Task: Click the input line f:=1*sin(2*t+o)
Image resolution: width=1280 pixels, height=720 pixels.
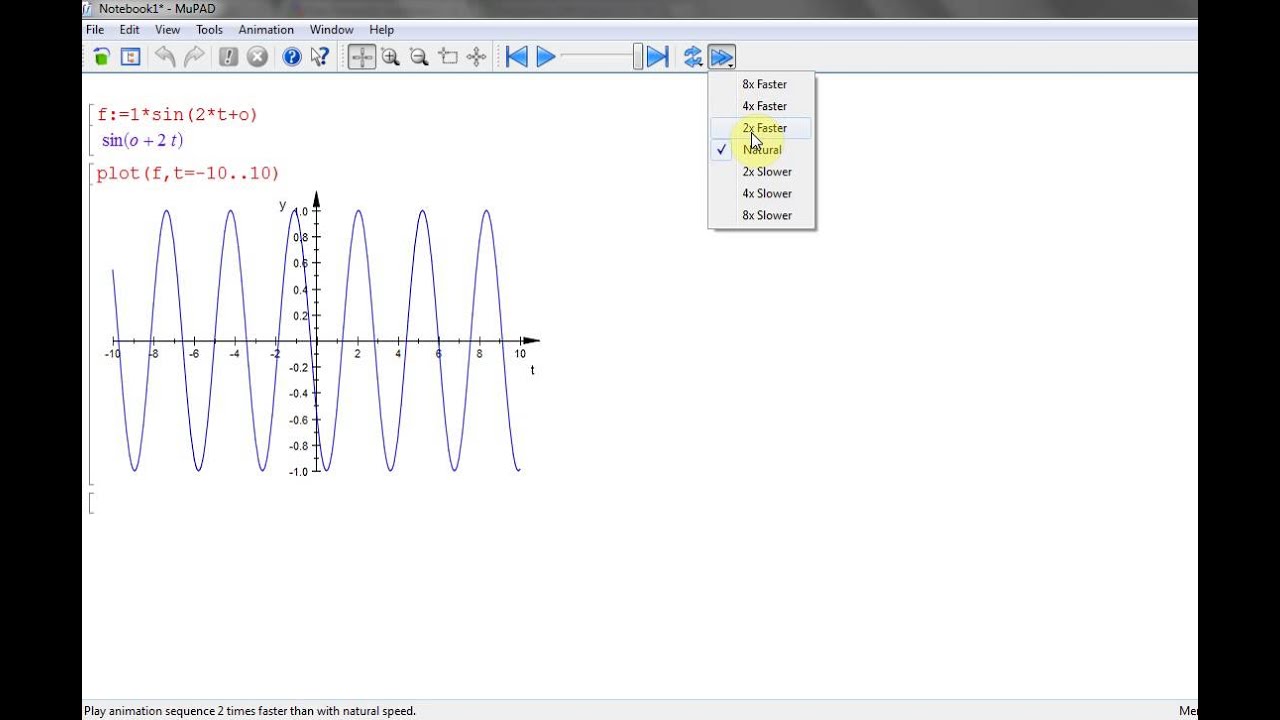Action: [x=177, y=115]
